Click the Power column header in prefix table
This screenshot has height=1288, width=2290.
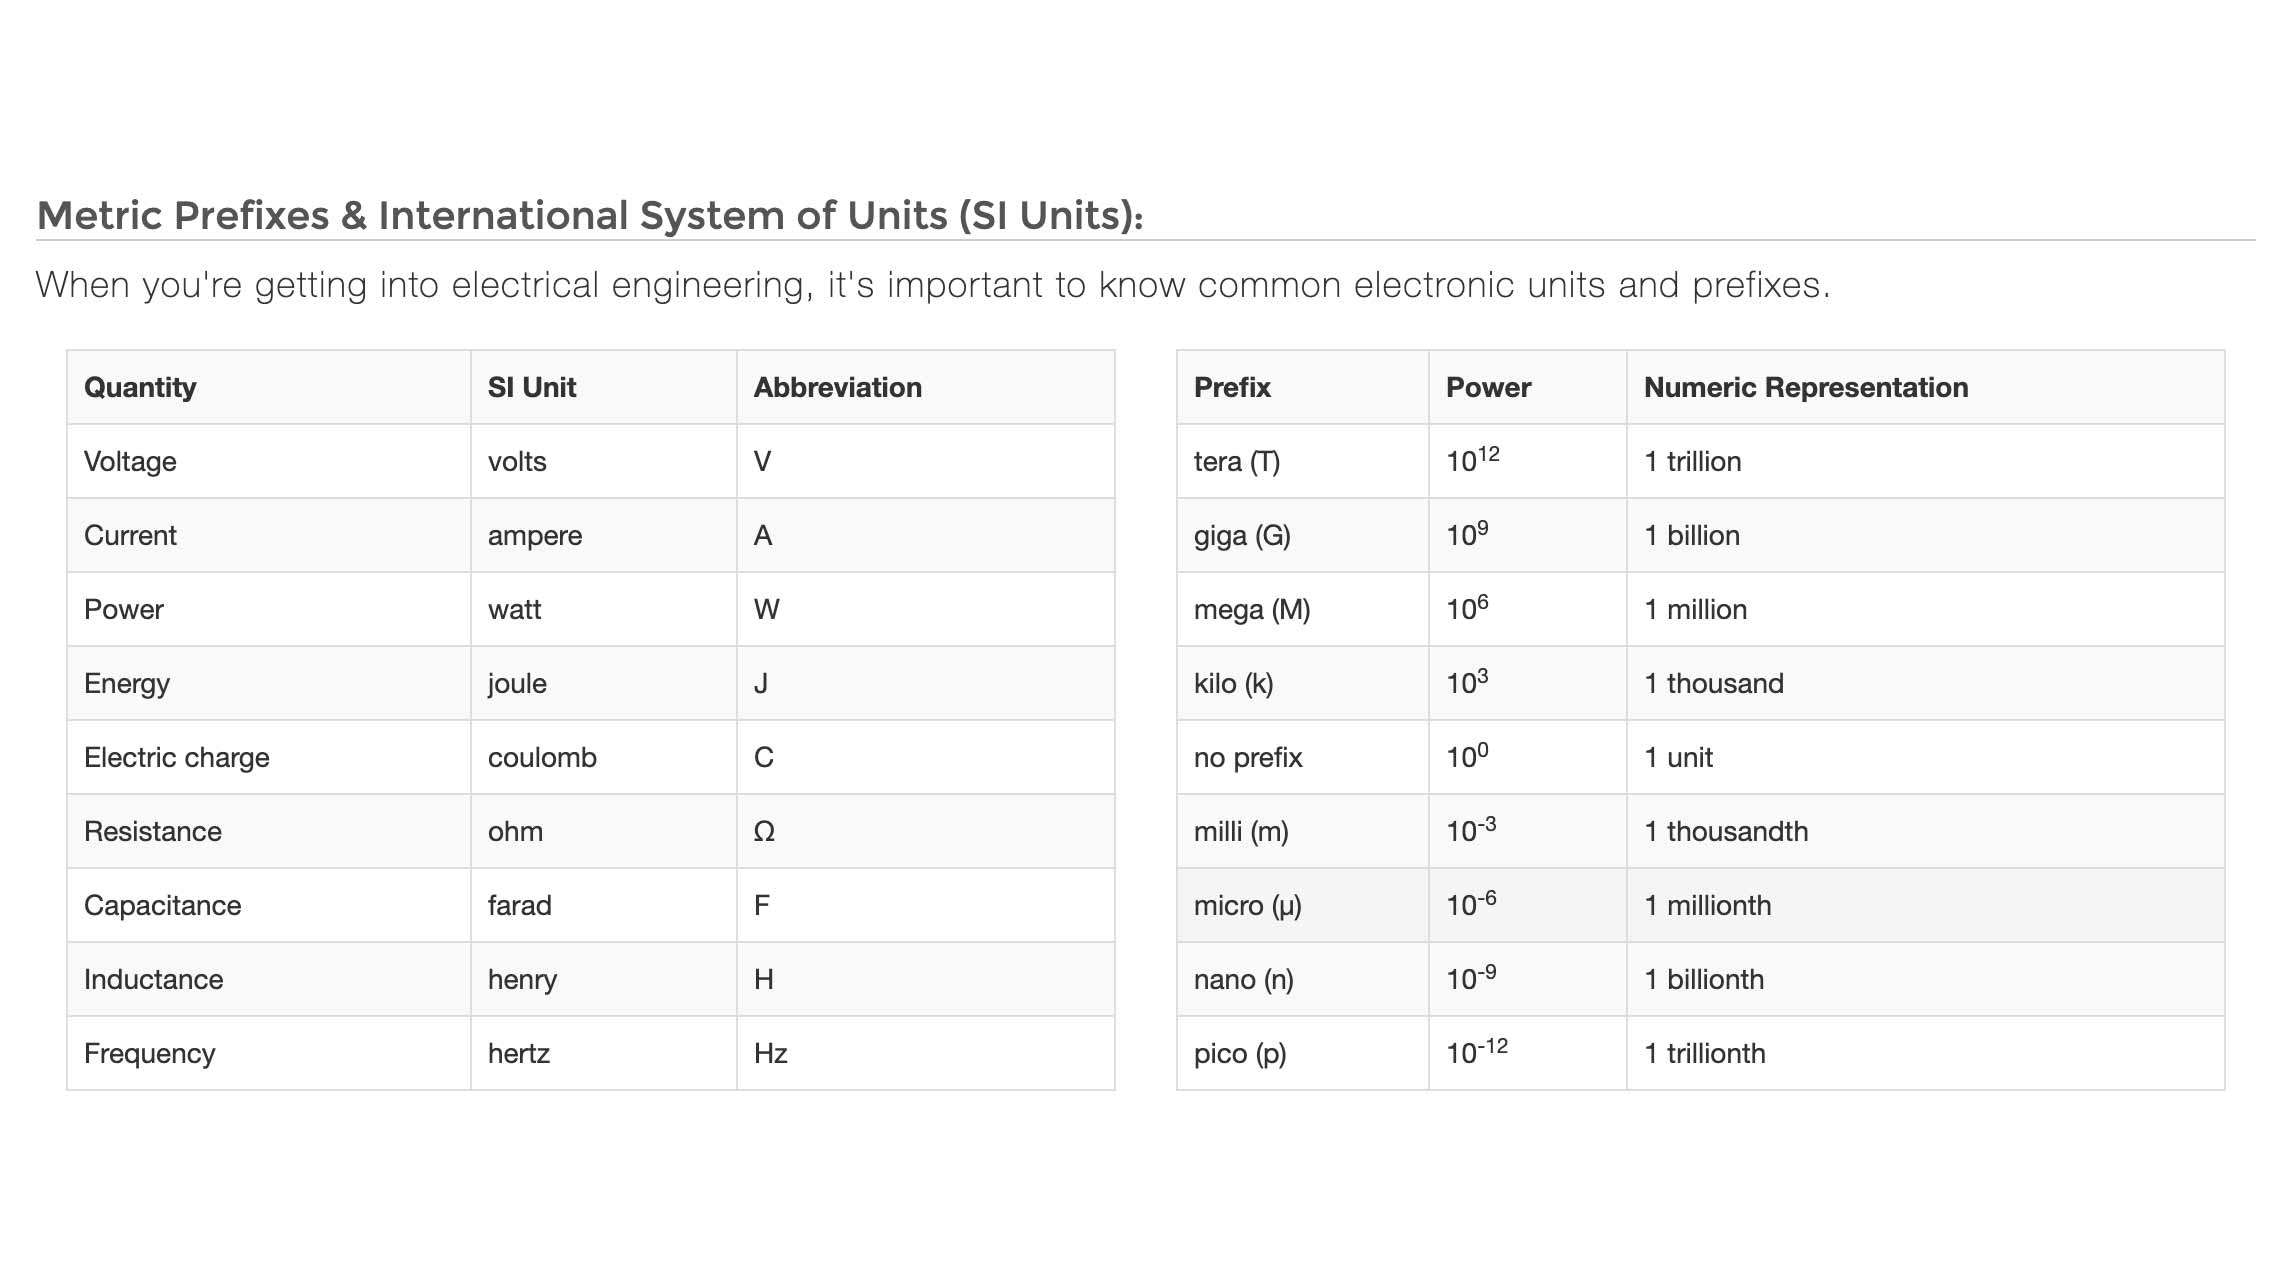(1488, 388)
